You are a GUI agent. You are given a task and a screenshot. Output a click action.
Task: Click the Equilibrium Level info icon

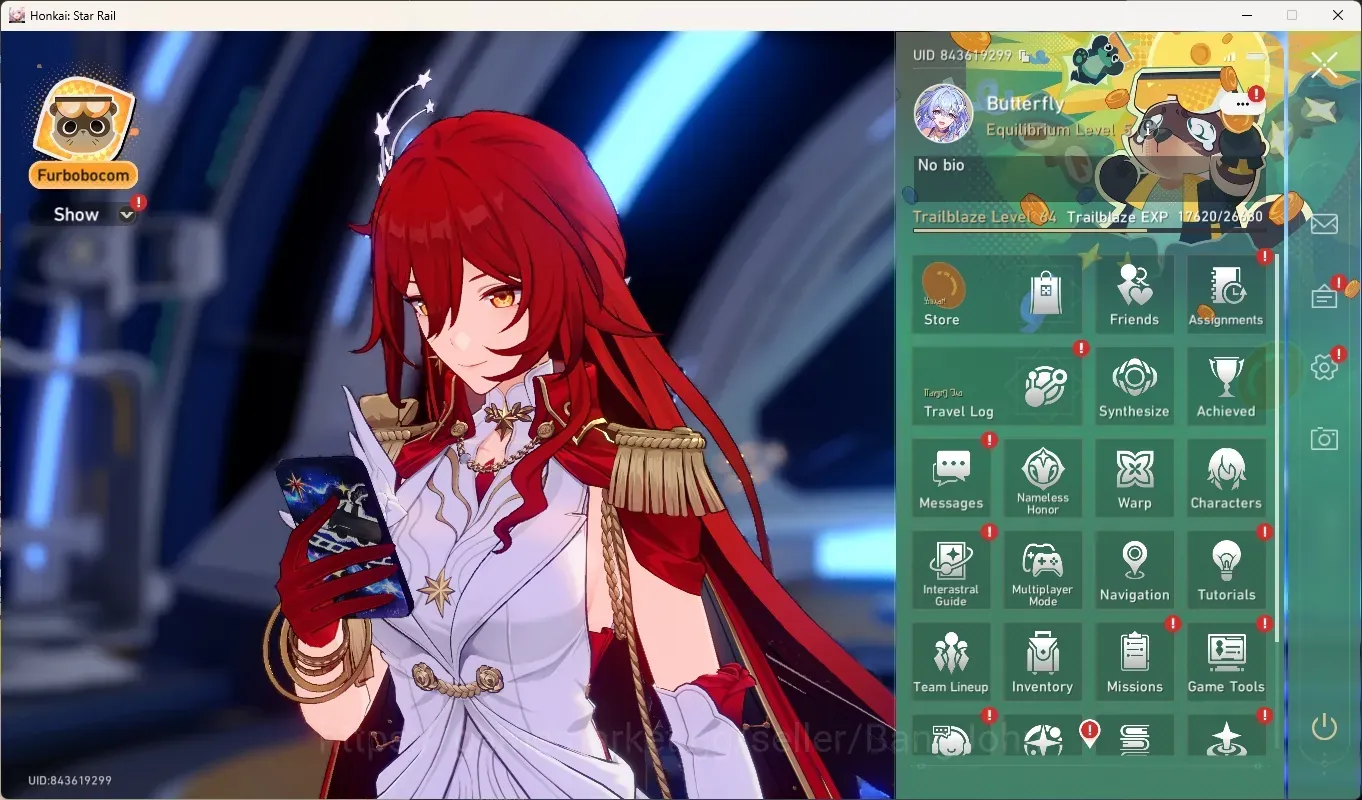[x=1147, y=130]
